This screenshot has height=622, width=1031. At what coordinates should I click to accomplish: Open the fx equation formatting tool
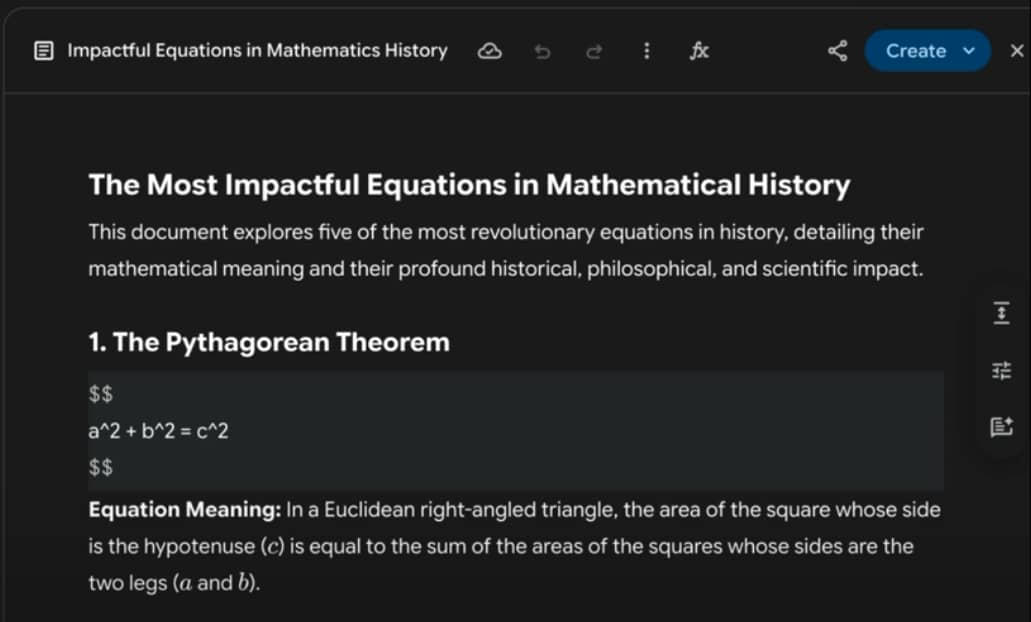click(x=699, y=50)
